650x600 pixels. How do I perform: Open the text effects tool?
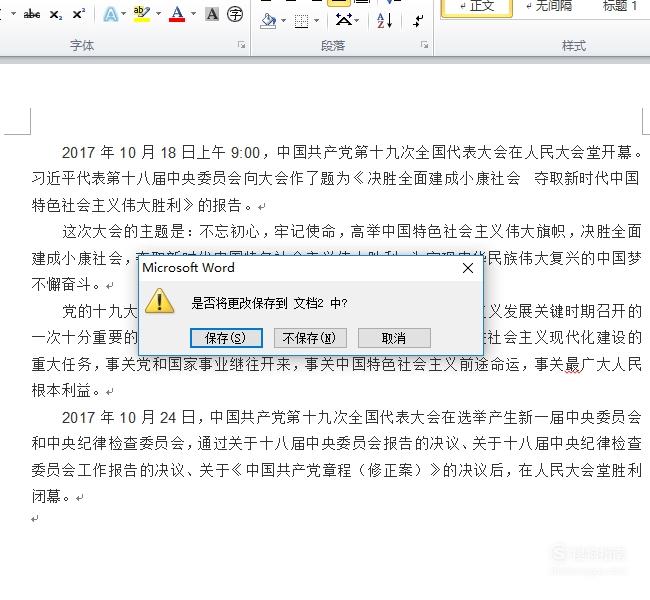tap(111, 15)
